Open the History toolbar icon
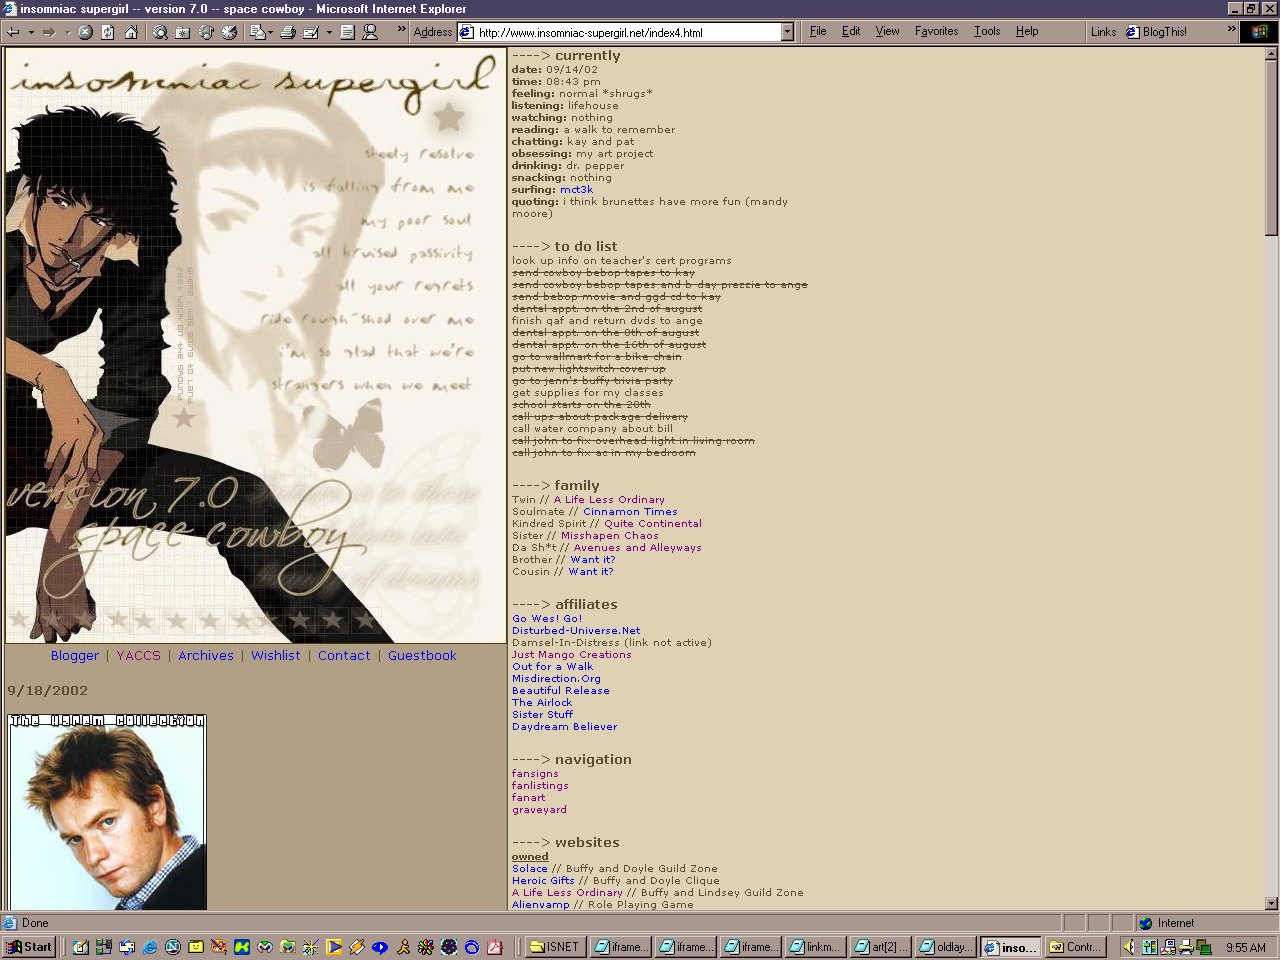 [x=229, y=32]
